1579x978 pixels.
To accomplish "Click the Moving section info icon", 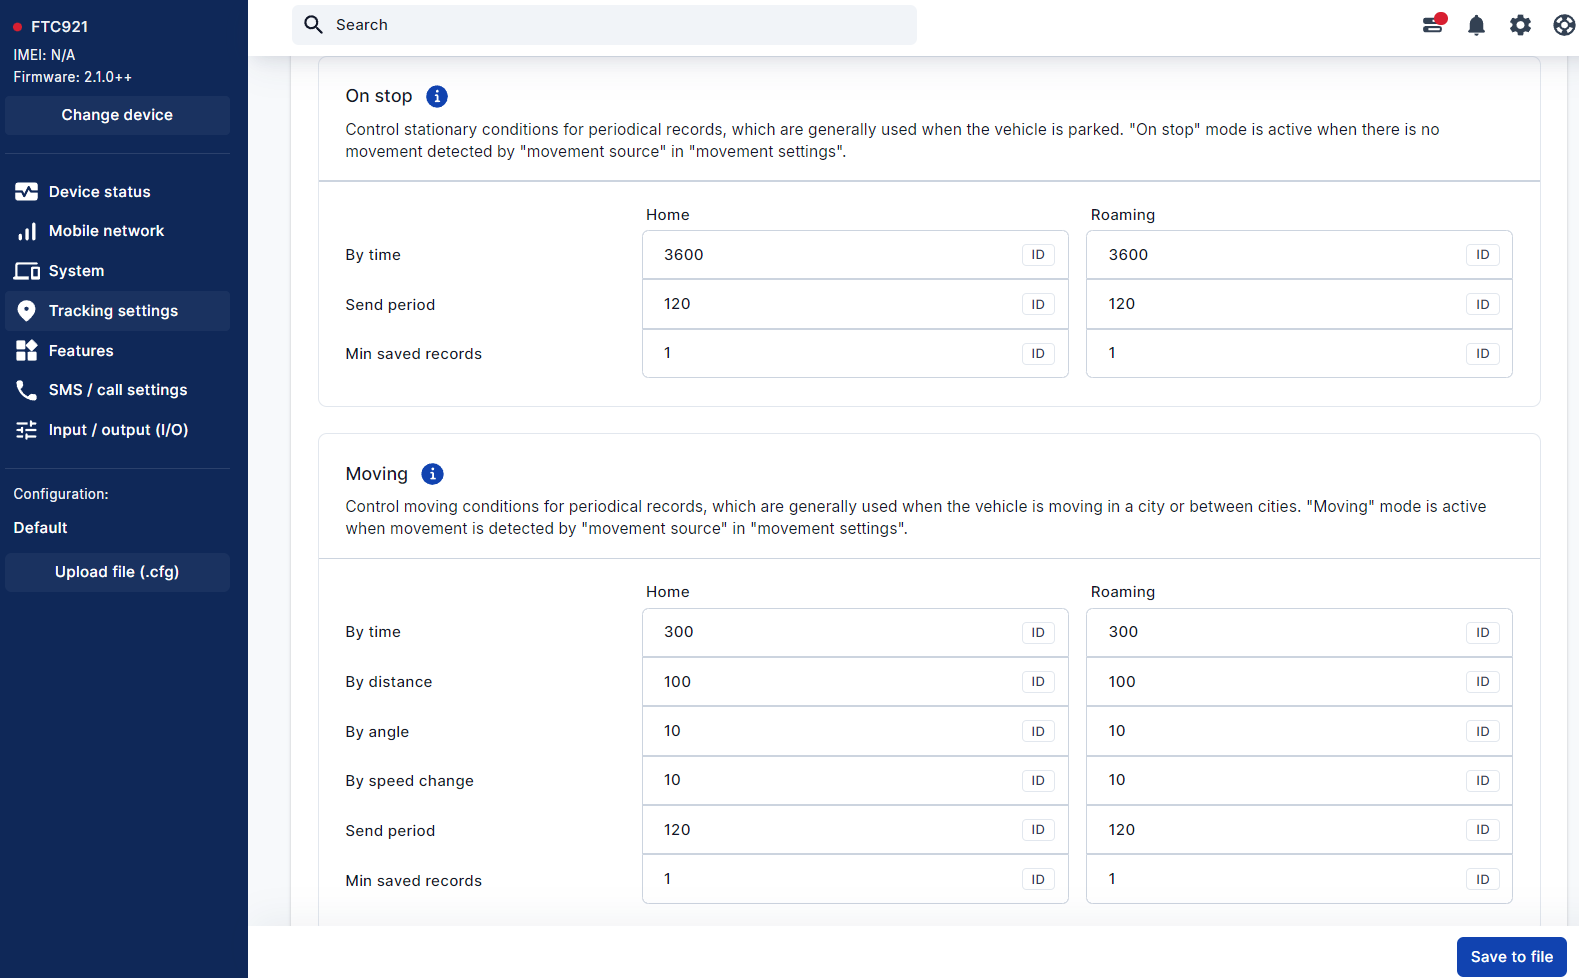I will (432, 474).
